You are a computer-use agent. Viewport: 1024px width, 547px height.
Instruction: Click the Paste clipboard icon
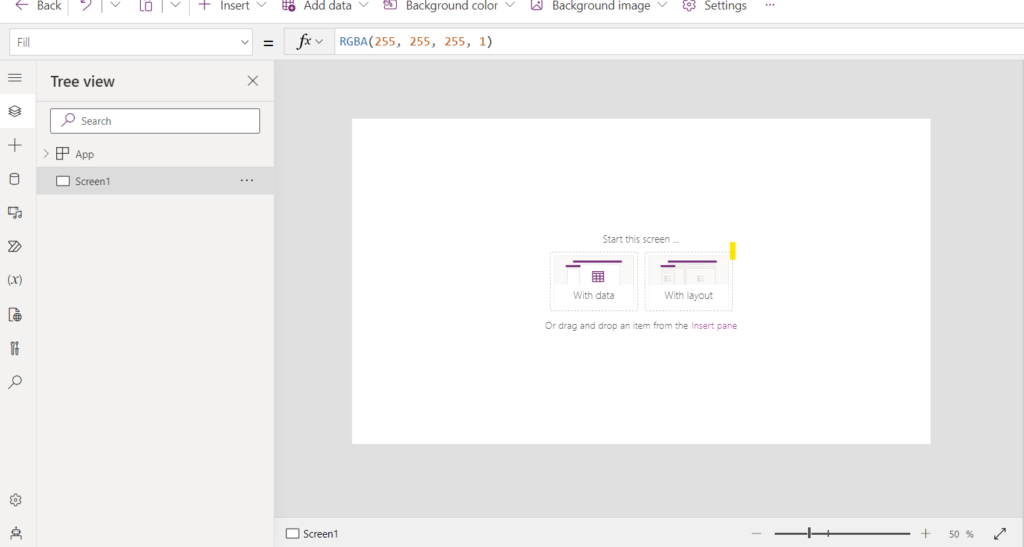[x=146, y=6]
